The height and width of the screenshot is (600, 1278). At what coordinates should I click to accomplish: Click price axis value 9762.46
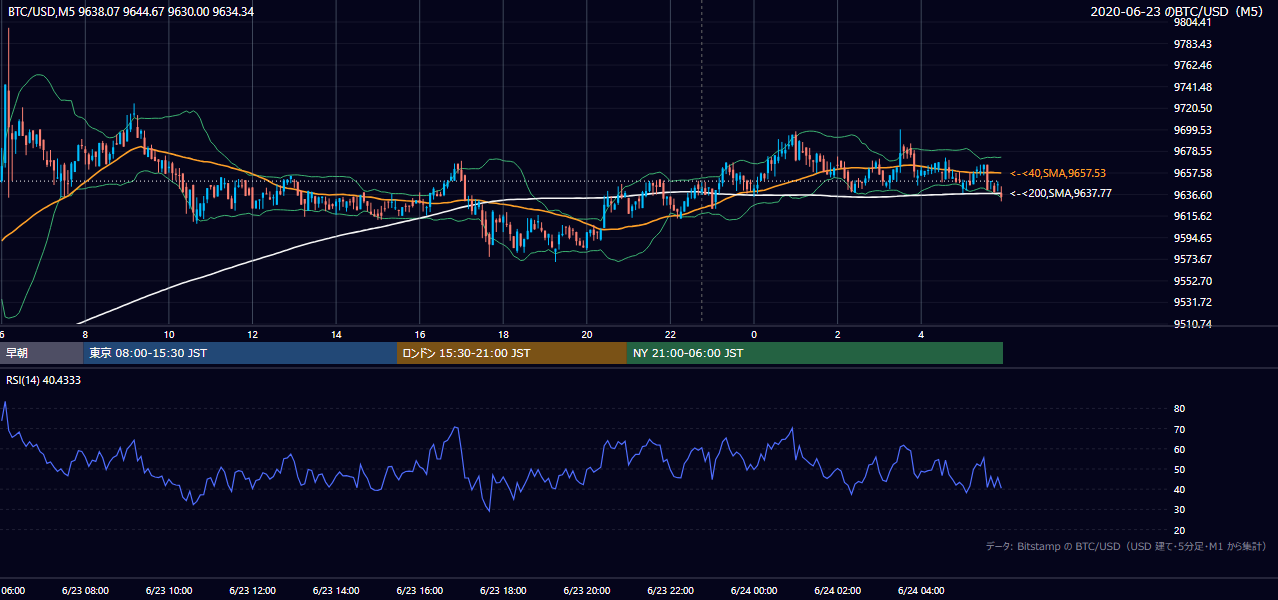(1193, 65)
